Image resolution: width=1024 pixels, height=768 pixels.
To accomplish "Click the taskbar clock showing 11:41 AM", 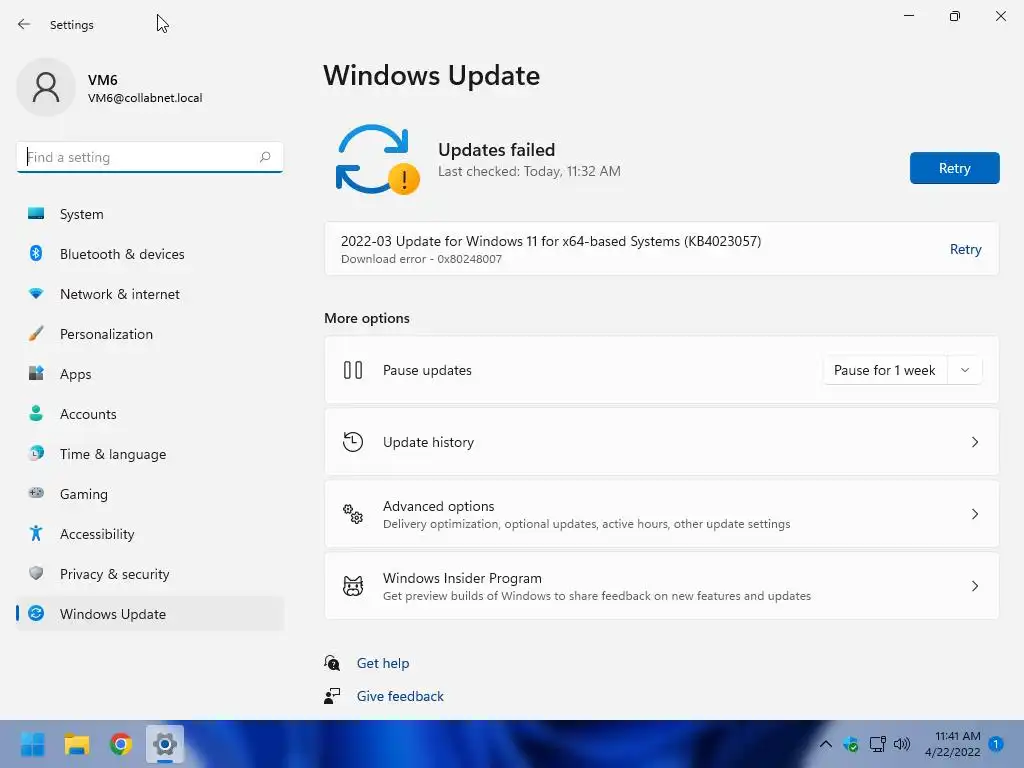I will tap(952, 744).
